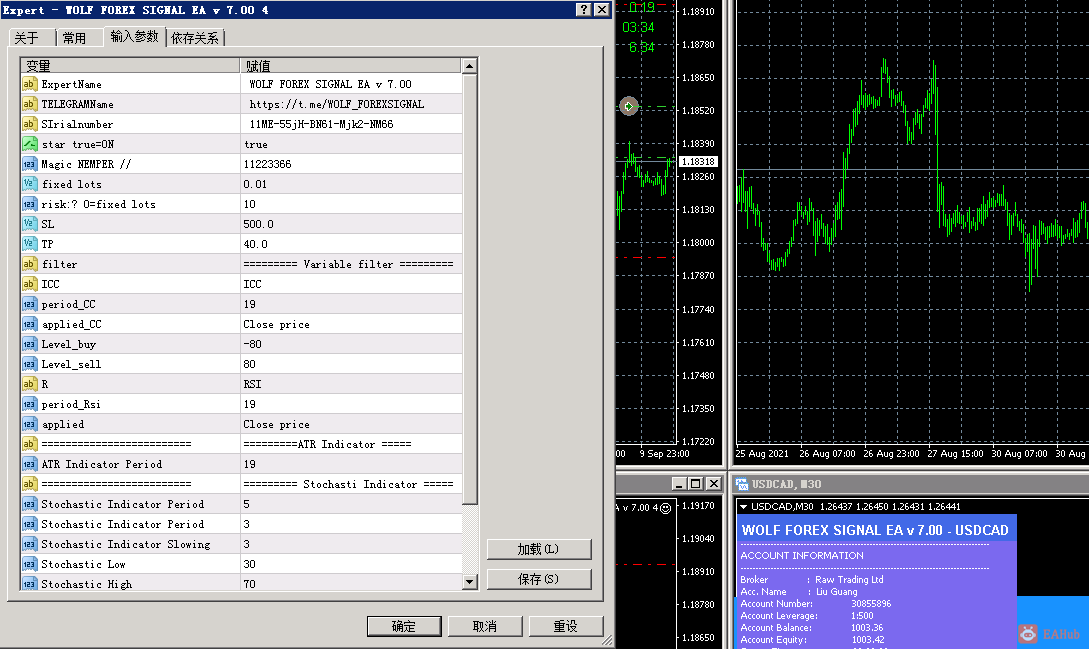
Task: Edit the TP value 40.0
Action: (x=351, y=244)
